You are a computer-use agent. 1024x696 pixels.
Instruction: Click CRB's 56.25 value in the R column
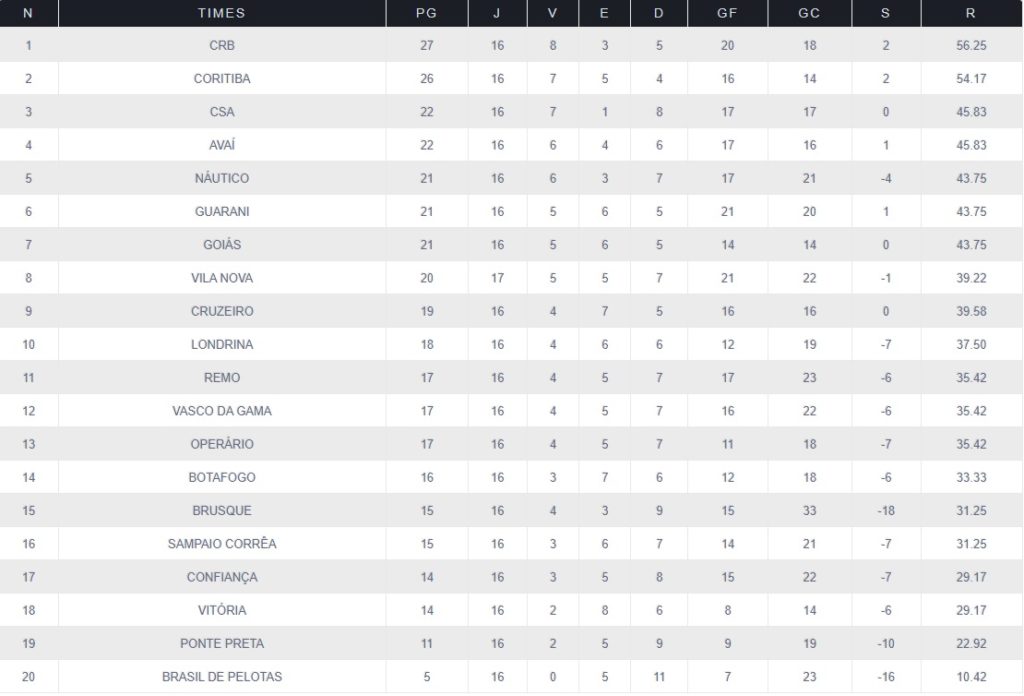[971, 46]
